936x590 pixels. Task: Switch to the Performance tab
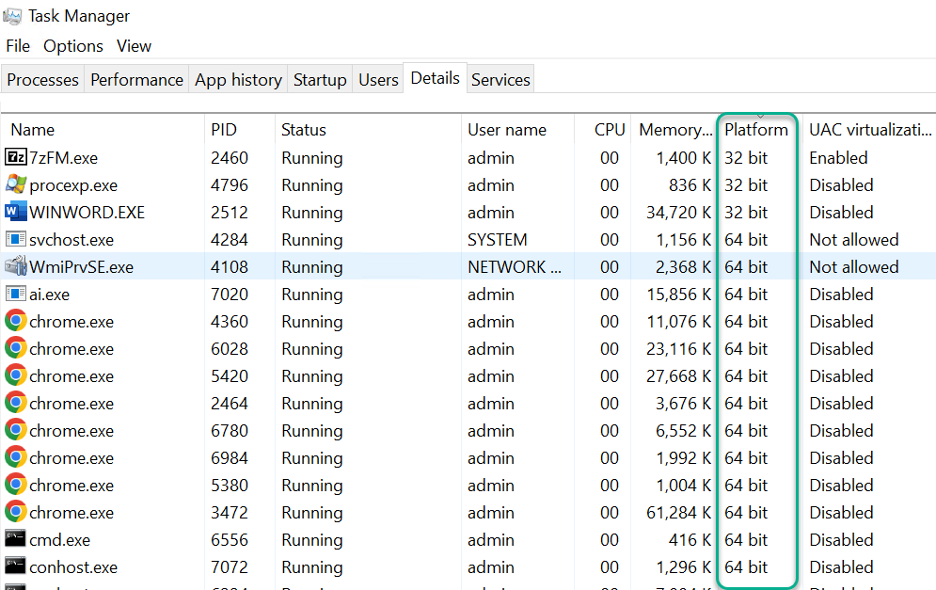coord(137,79)
